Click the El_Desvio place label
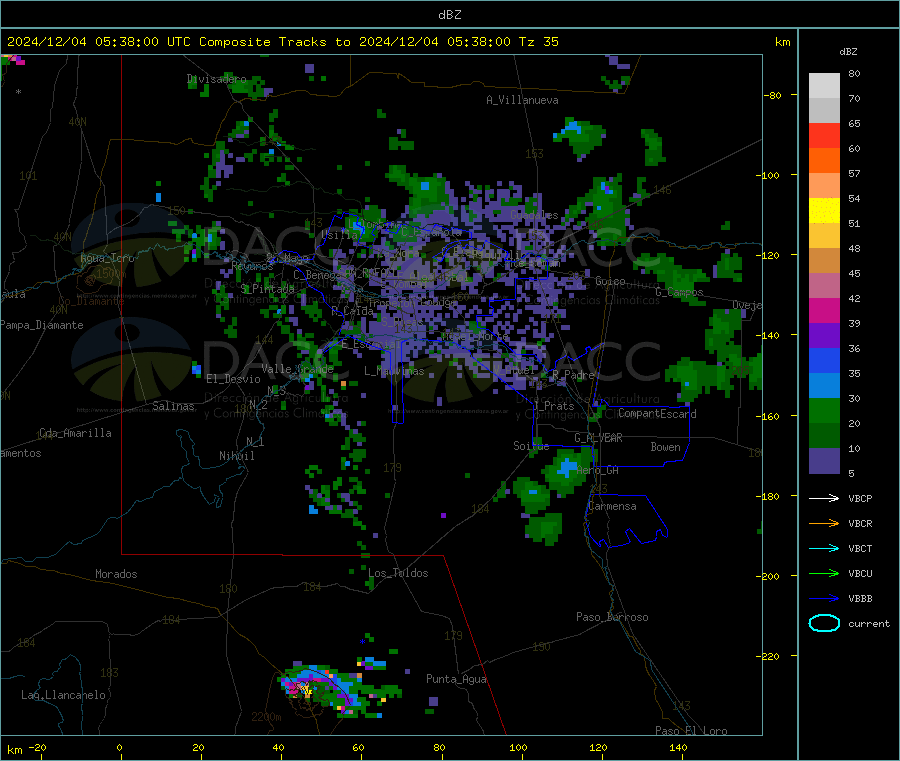The width and height of the screenshot is (900, 761). pos(233,379)
